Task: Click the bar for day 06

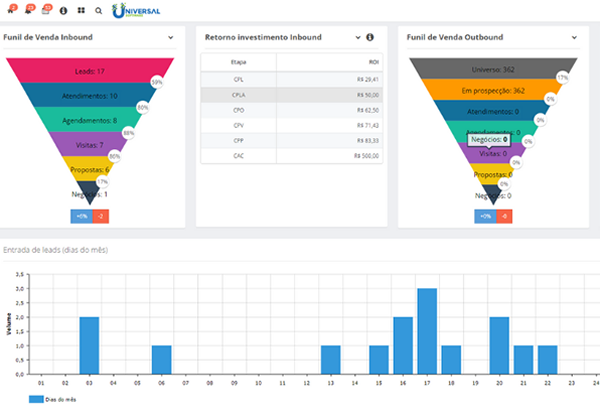Action: (161, 360)
